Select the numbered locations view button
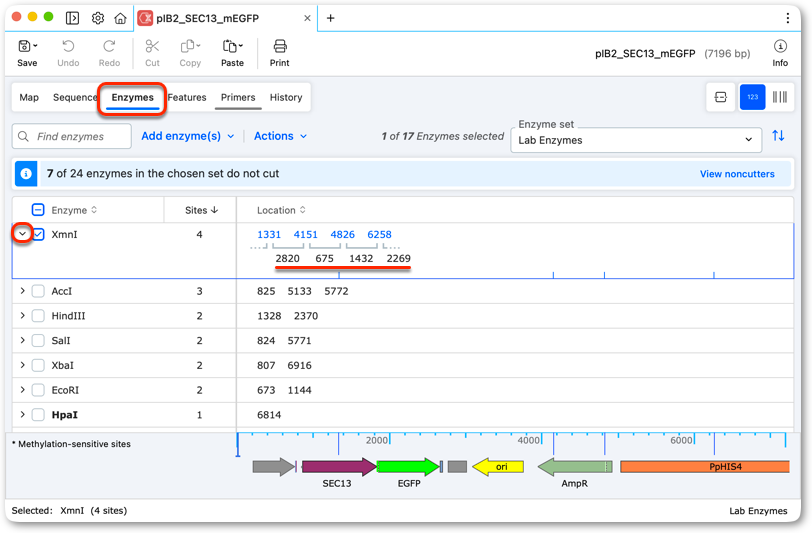Screen dimensions: 812x533 [752, 97]
